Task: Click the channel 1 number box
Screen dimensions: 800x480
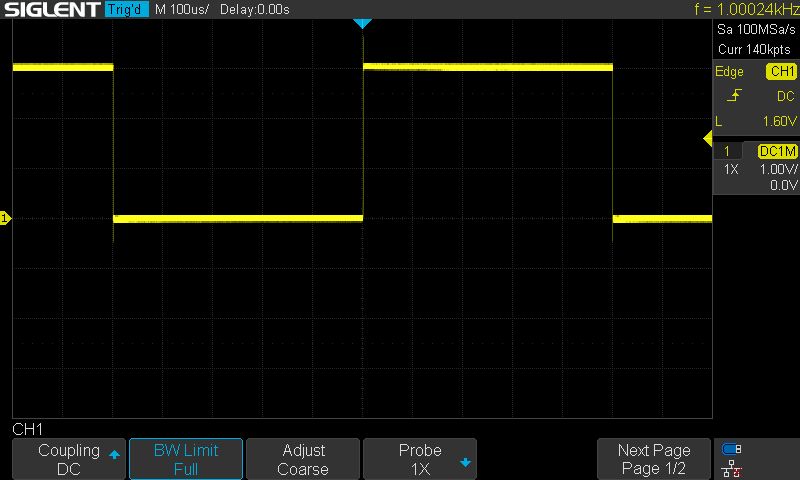Action: point(727,151)
